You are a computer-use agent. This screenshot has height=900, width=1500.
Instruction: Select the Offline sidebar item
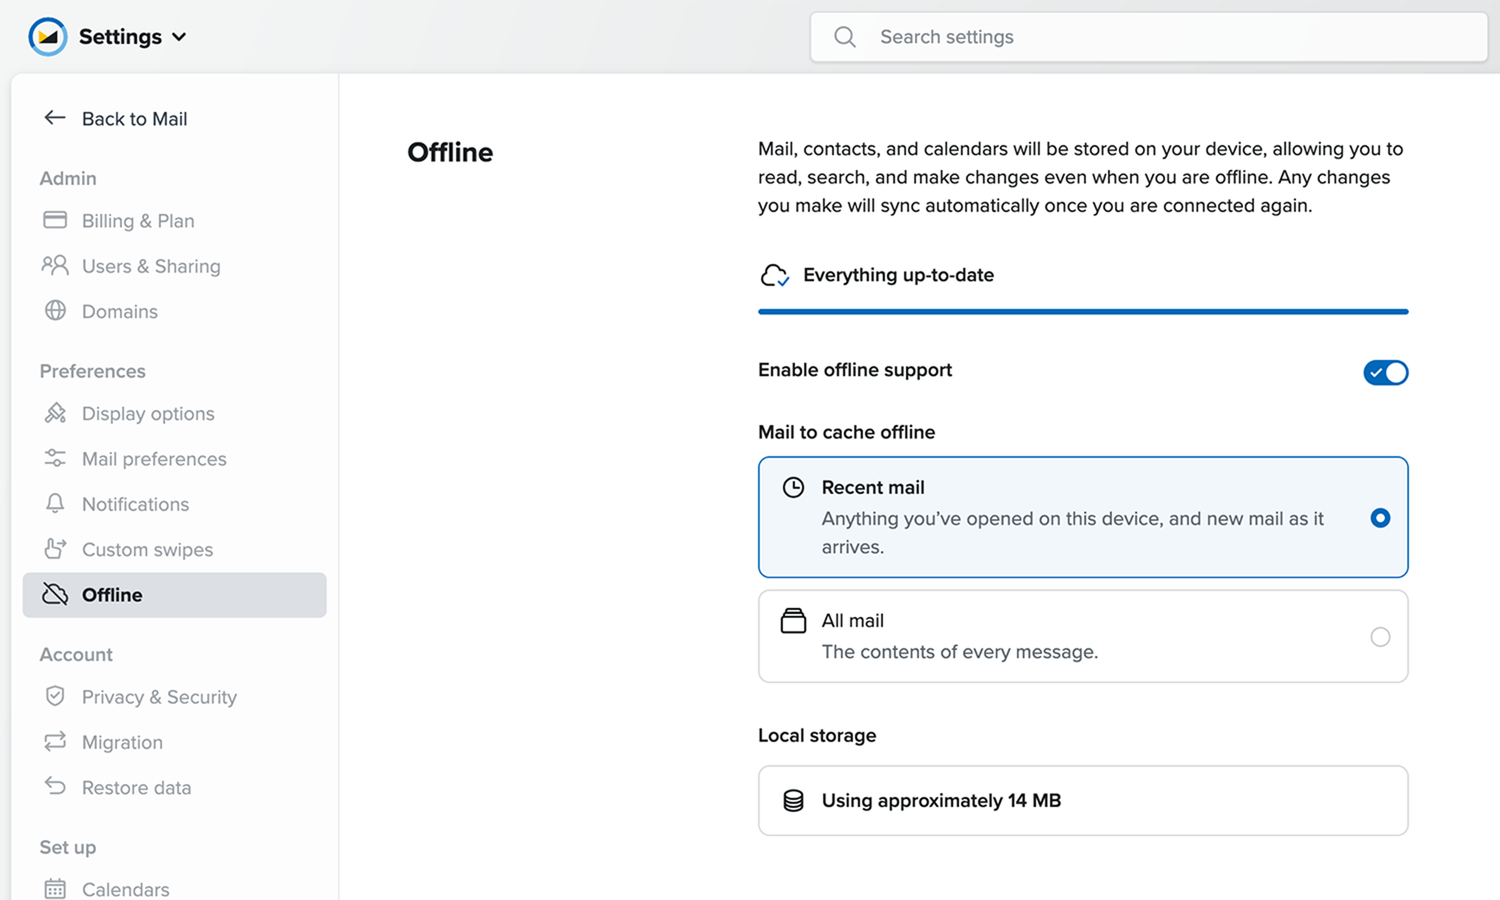click(x=174, y=594)
